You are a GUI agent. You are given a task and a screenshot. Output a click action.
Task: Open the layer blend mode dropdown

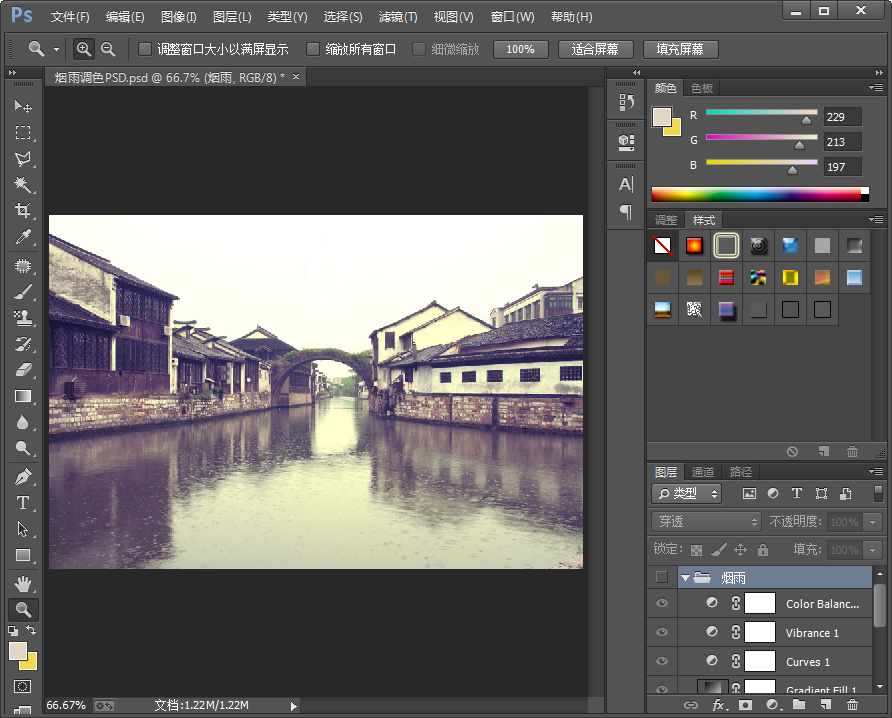click(706, 522)
